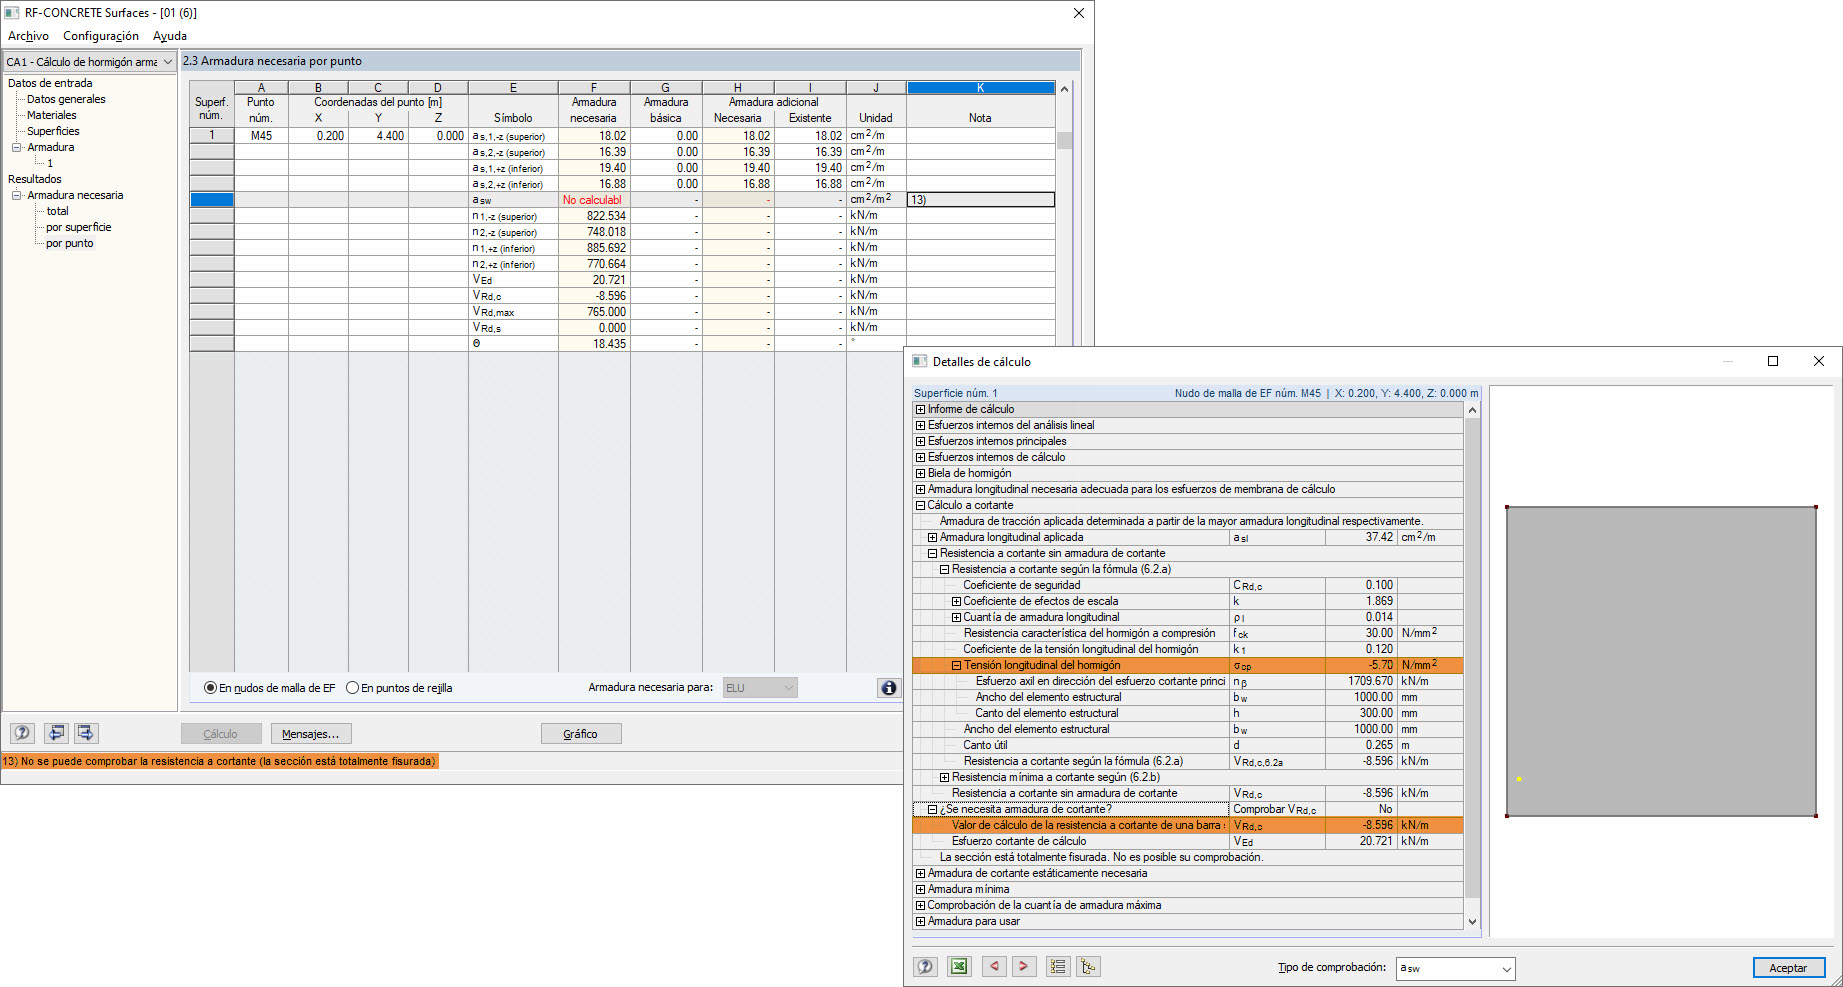Expand 'Comprobación de la cuantía de armadura máxima'

(921, 905)
